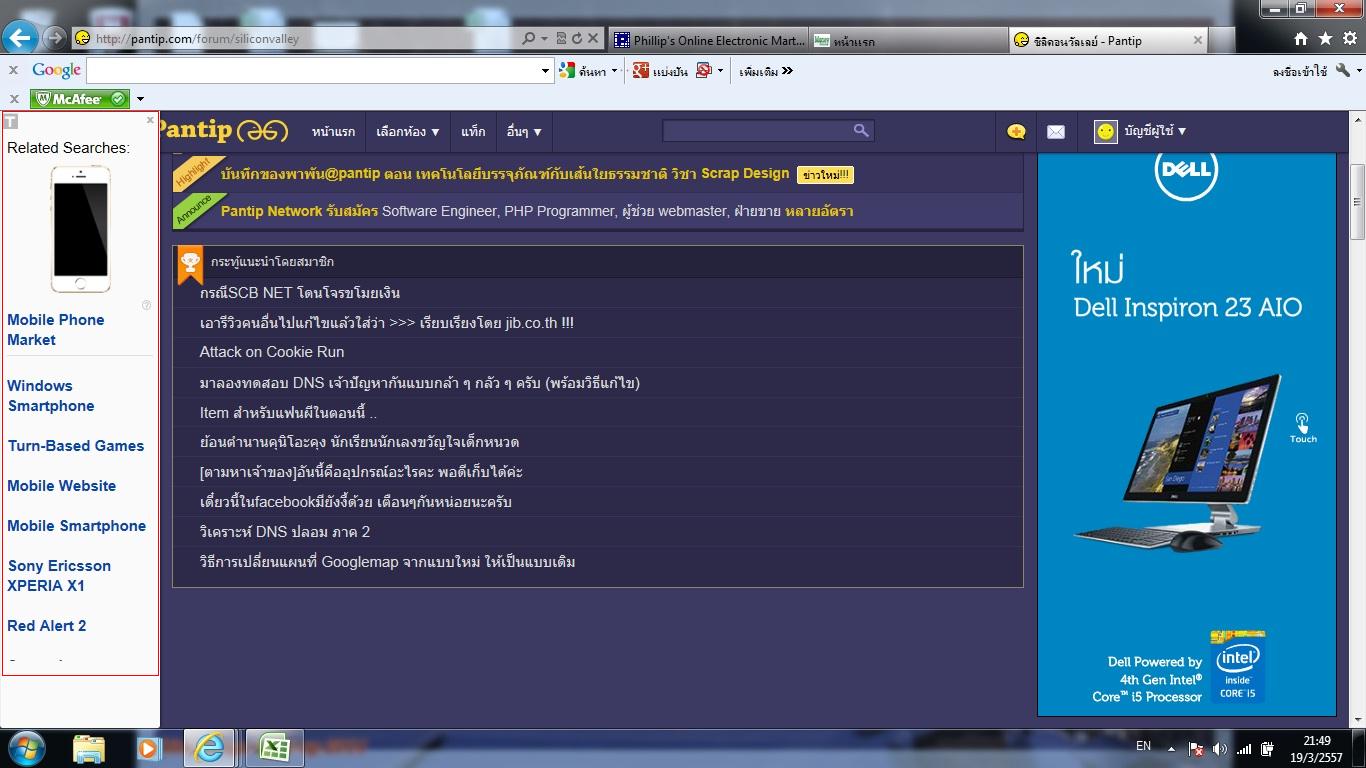The image size is (1366, 768).
Task: Close the Google toolbar
Action: tap(14, 70)
